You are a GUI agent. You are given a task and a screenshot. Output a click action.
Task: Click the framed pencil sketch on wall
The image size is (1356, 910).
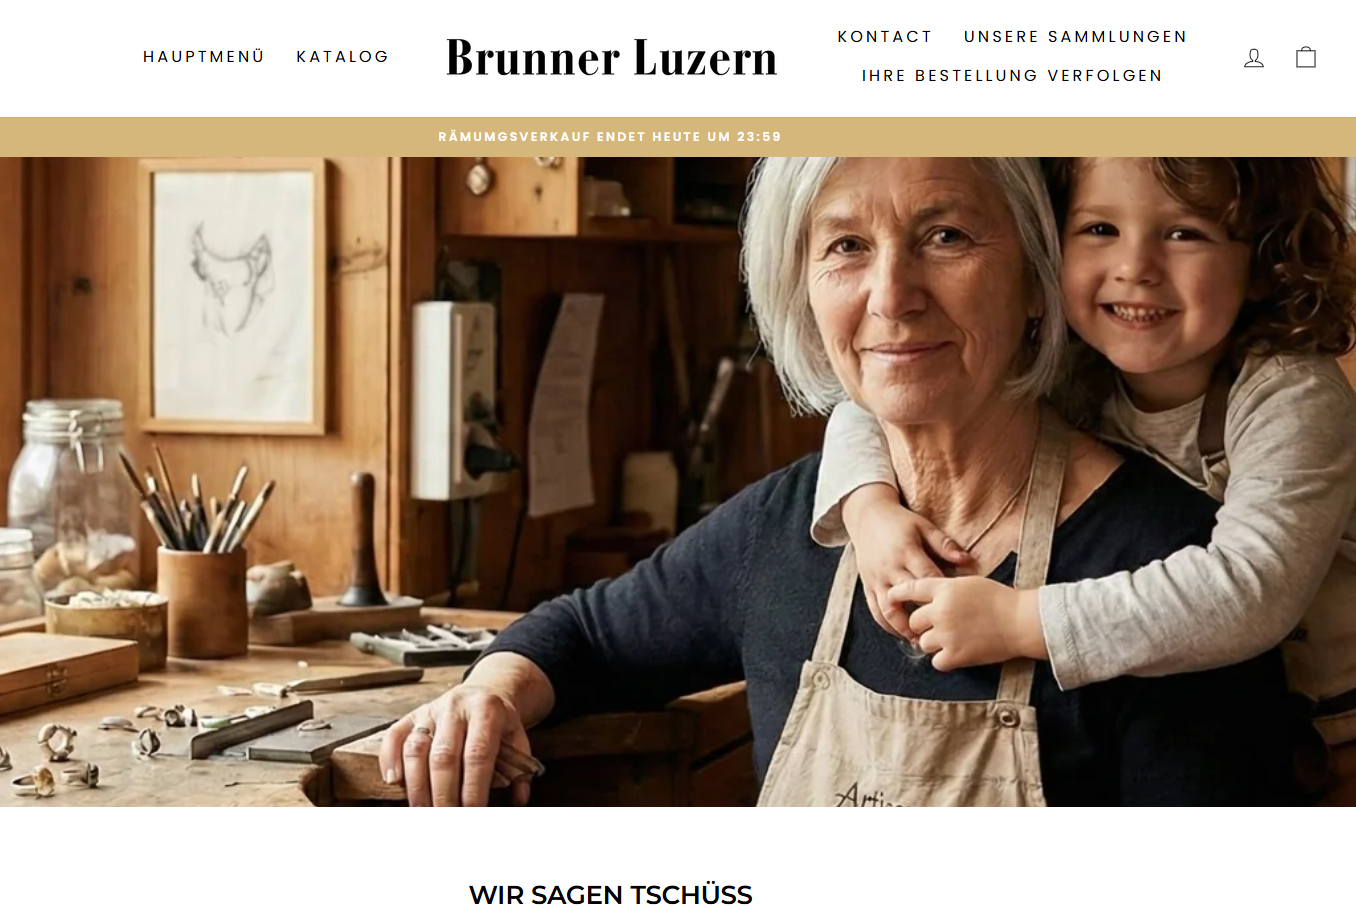(233, 297)
